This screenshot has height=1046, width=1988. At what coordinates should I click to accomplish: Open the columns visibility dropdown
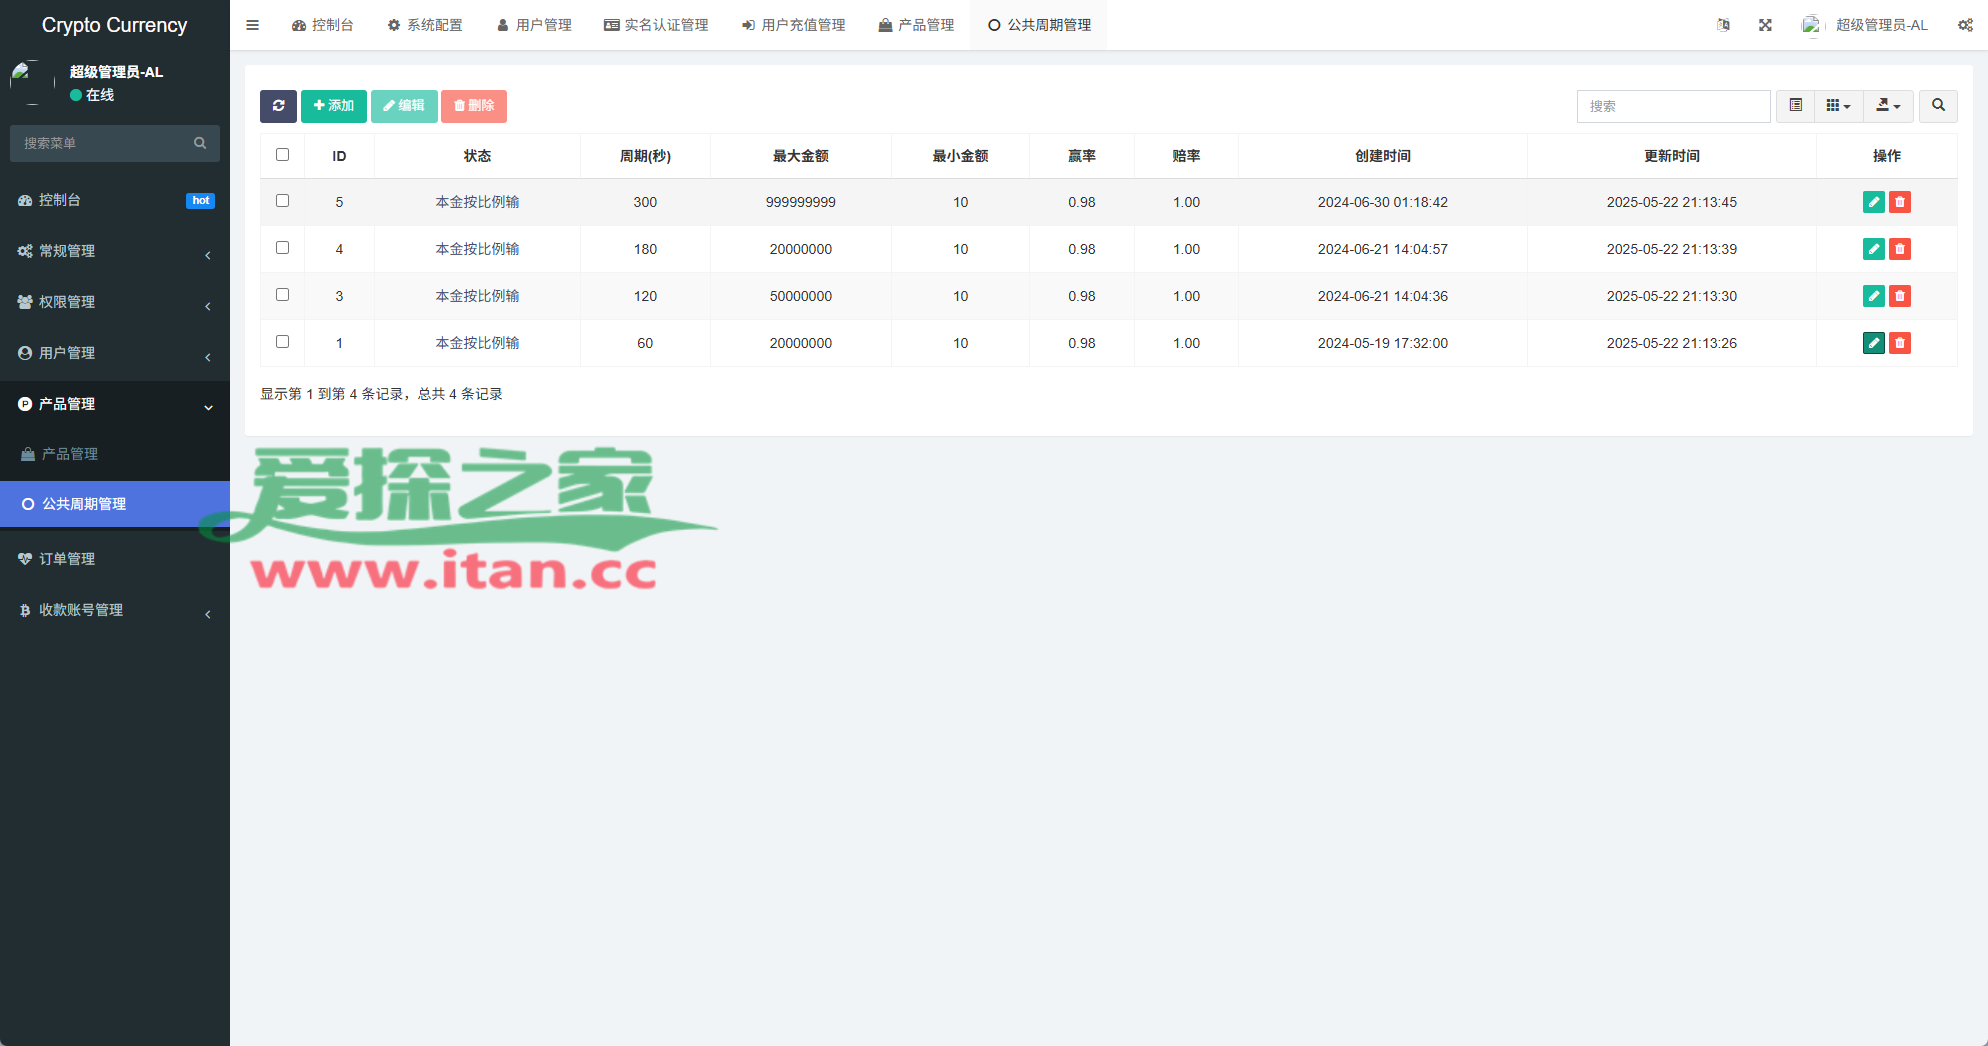coord(1837,106)
